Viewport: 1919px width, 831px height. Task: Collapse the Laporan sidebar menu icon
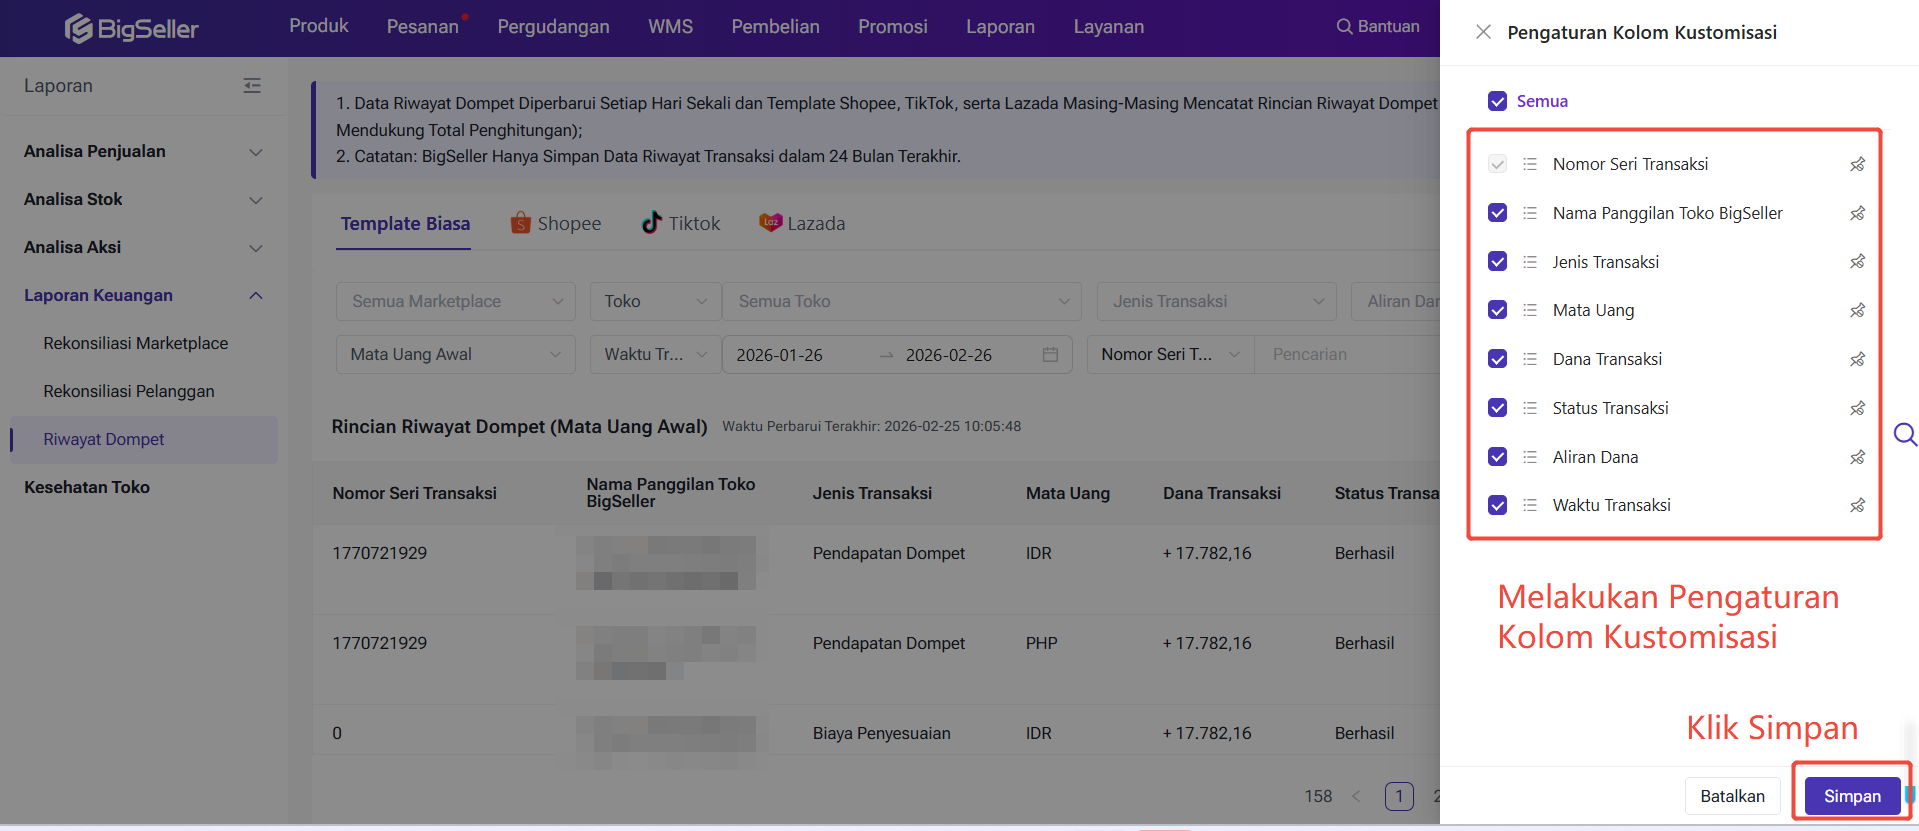point(252,86)
